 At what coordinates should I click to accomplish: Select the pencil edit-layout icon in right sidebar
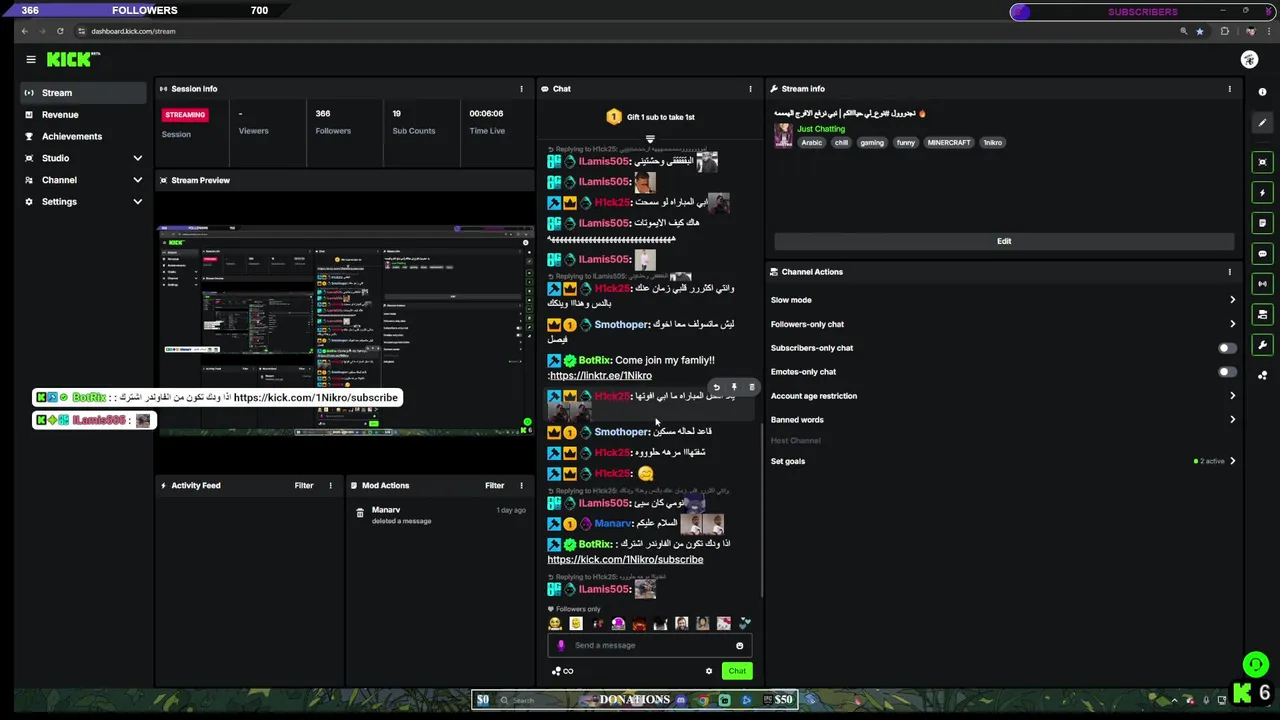(1263, 123)
